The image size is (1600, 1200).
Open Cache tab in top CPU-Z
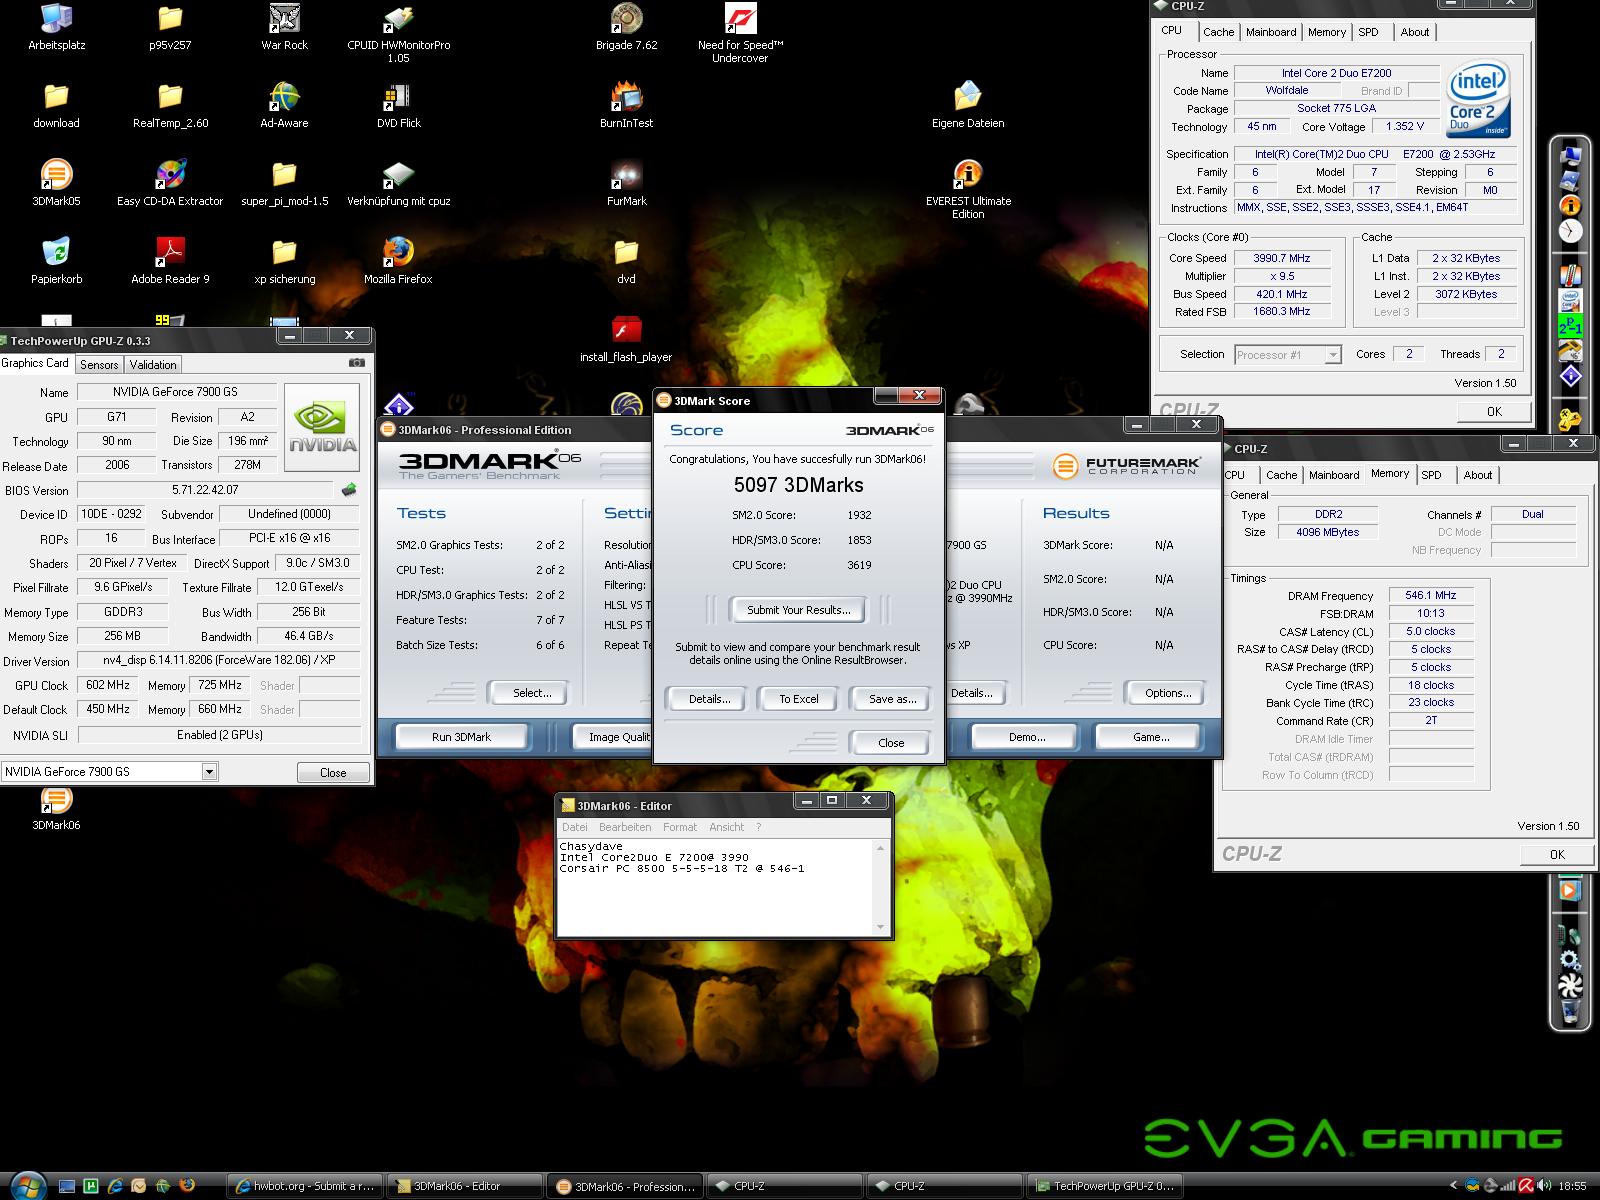tap(1218, 32)
